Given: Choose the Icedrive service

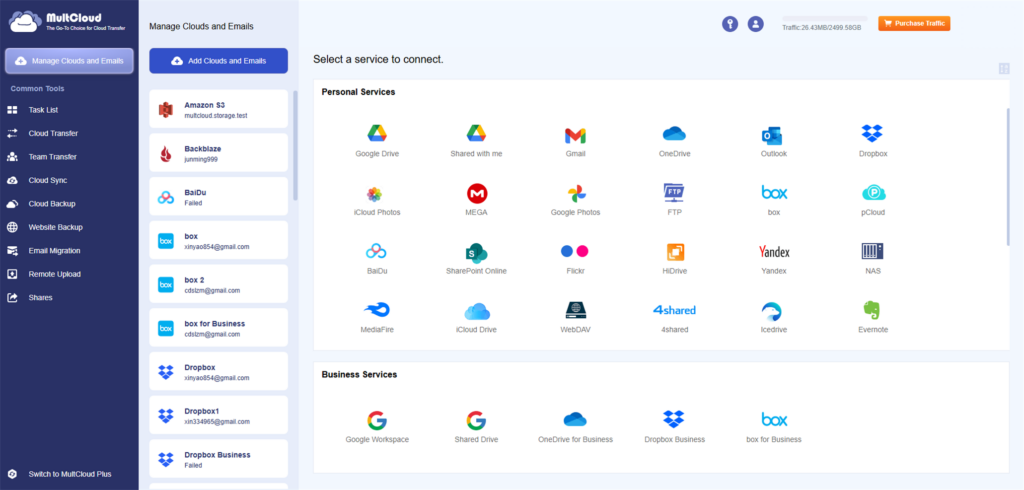Looking at the screenshot, I should (x=774, y=317).
